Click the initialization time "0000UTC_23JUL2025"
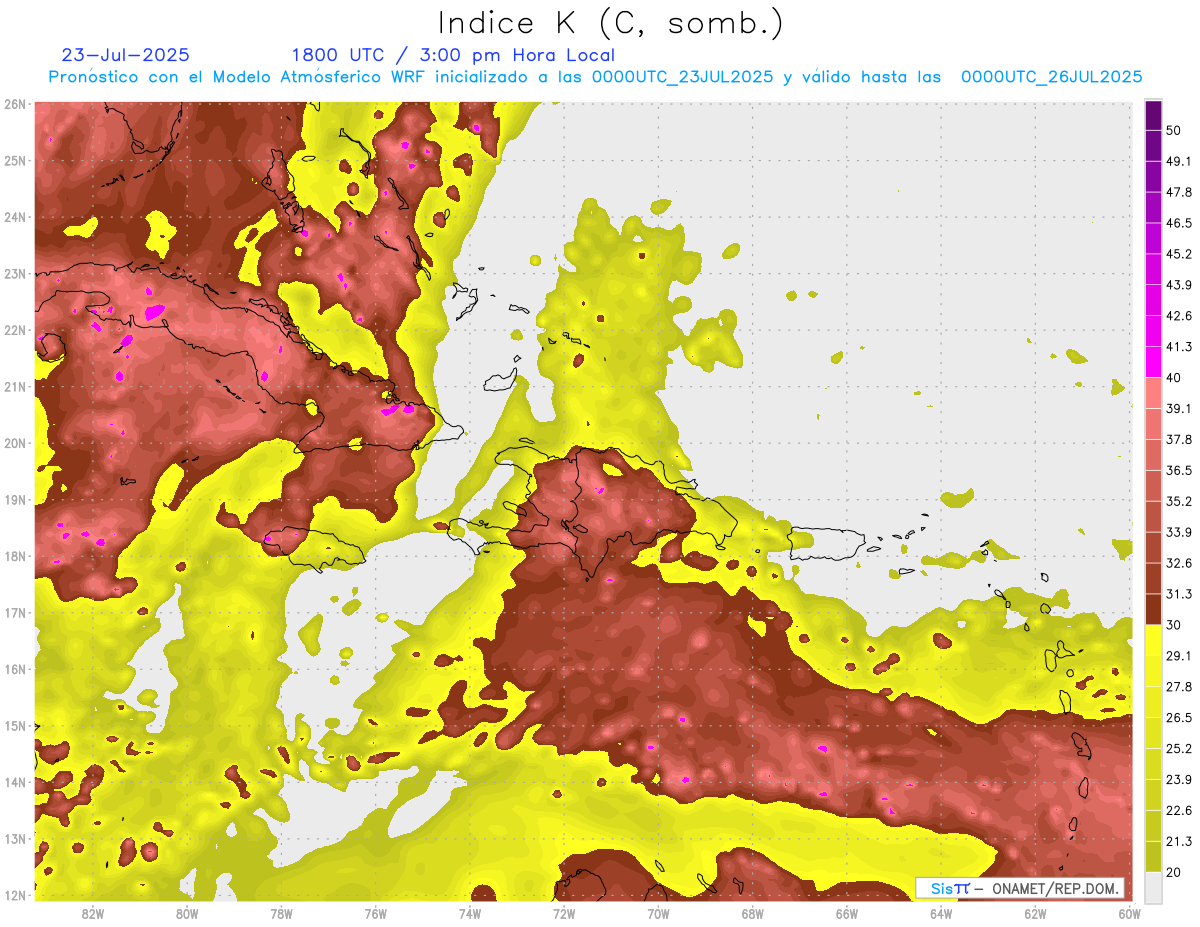The image size is (1200, 927). point(682,77)
